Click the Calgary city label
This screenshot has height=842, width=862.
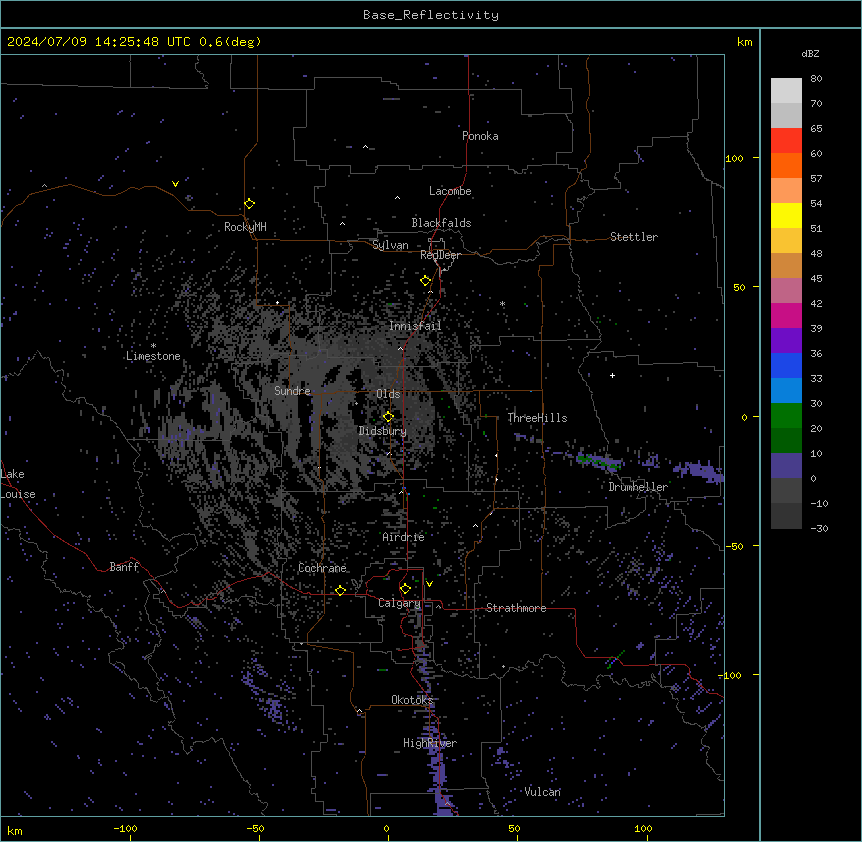(x=399, y=603)
